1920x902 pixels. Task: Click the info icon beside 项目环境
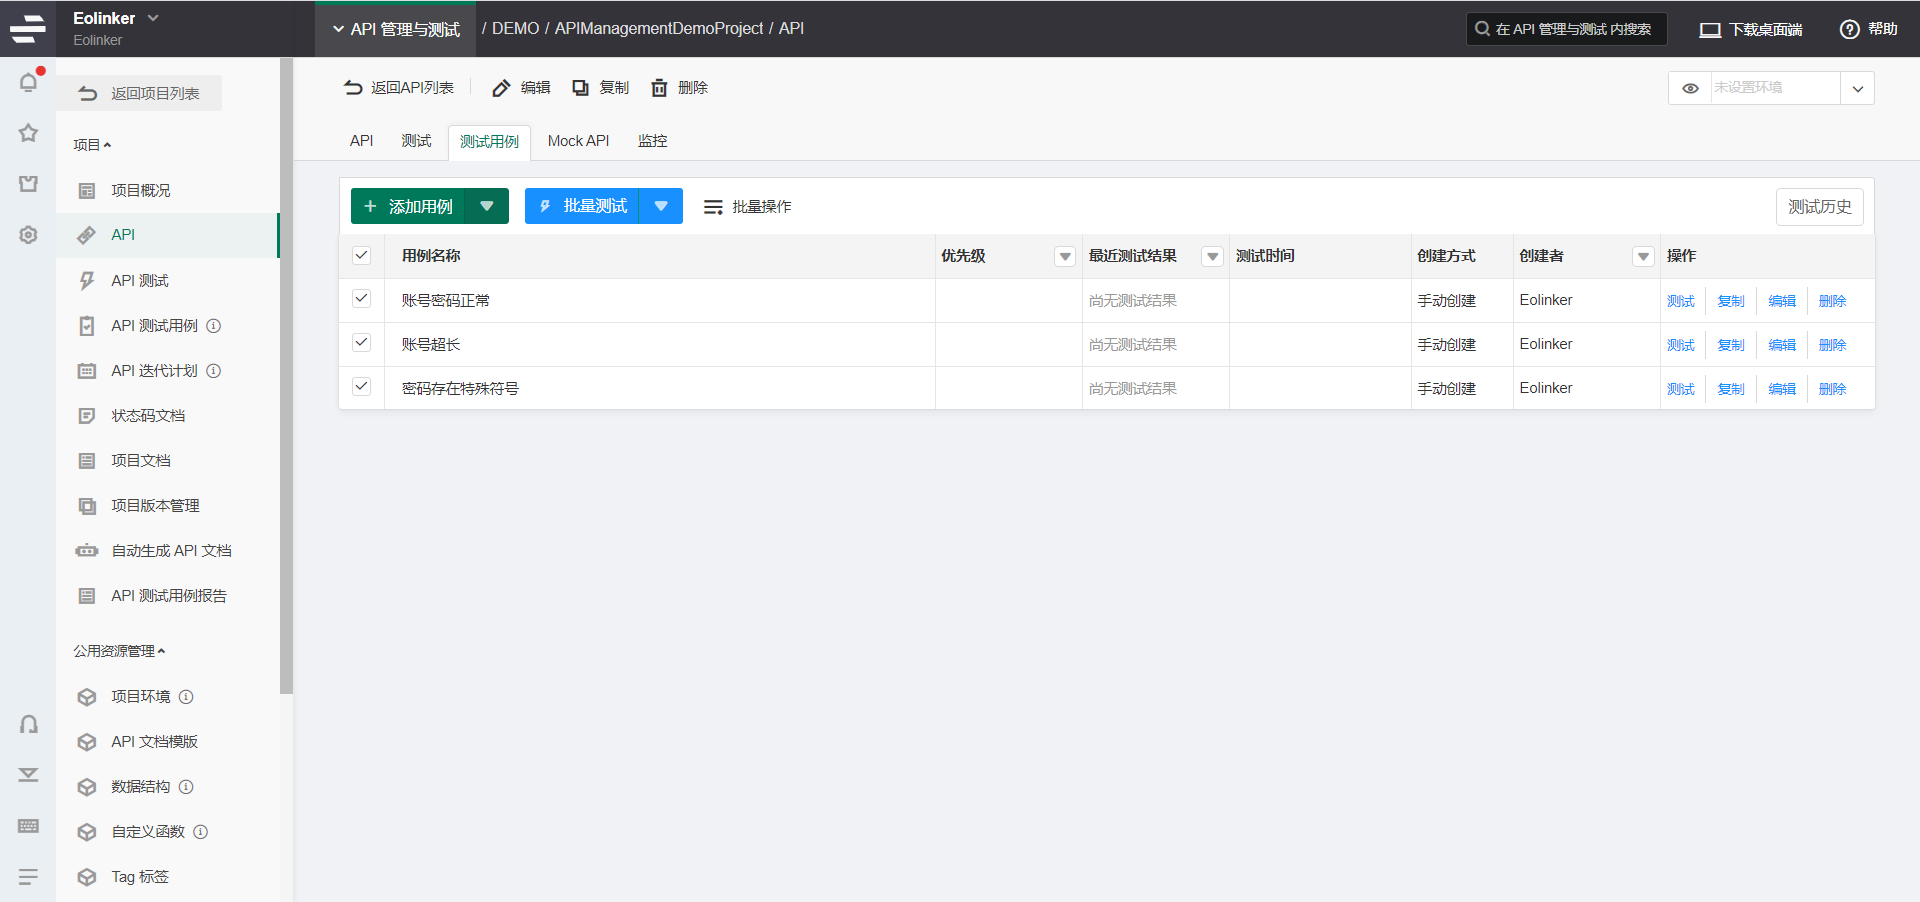[186, 697]
